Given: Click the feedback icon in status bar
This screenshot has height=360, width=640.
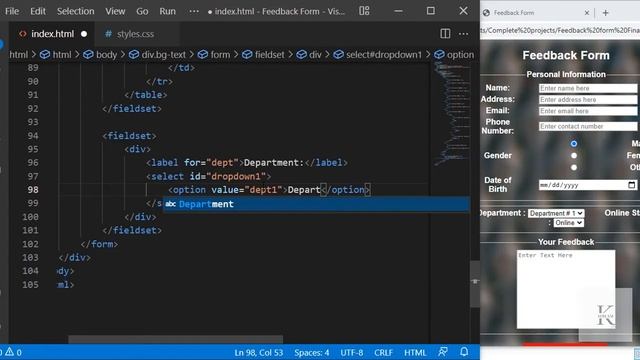Looking at the screenshot, I should click(443, 352).
